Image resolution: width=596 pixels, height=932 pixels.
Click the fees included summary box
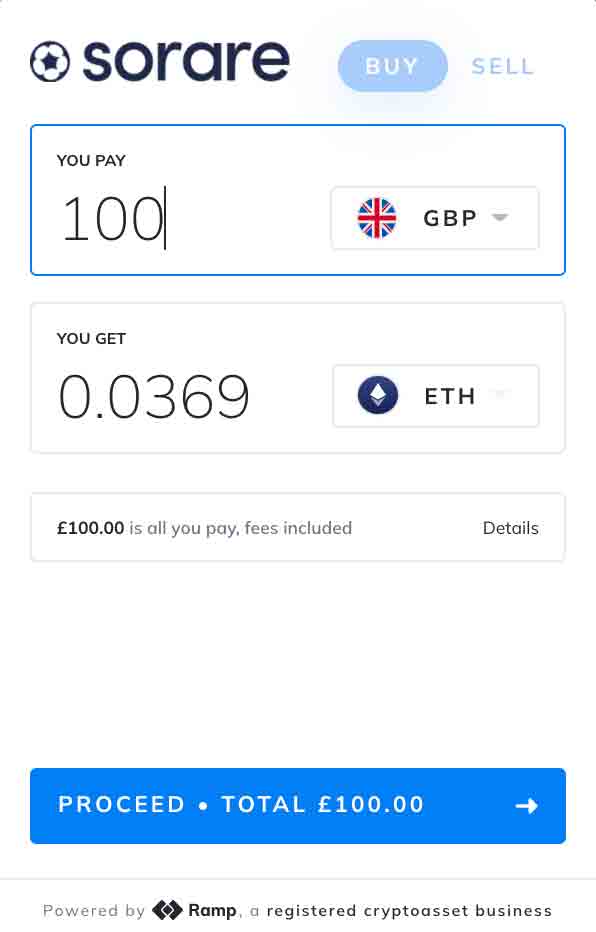click(x=298, y=527)
